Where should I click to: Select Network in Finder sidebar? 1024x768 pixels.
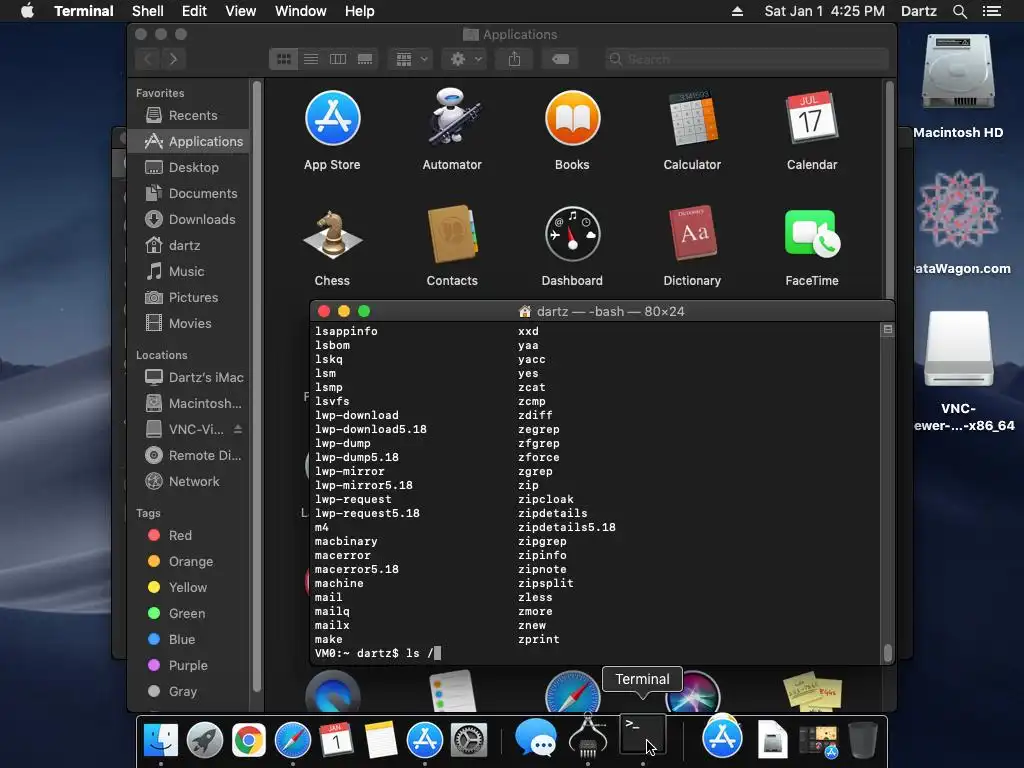[188, 482]
